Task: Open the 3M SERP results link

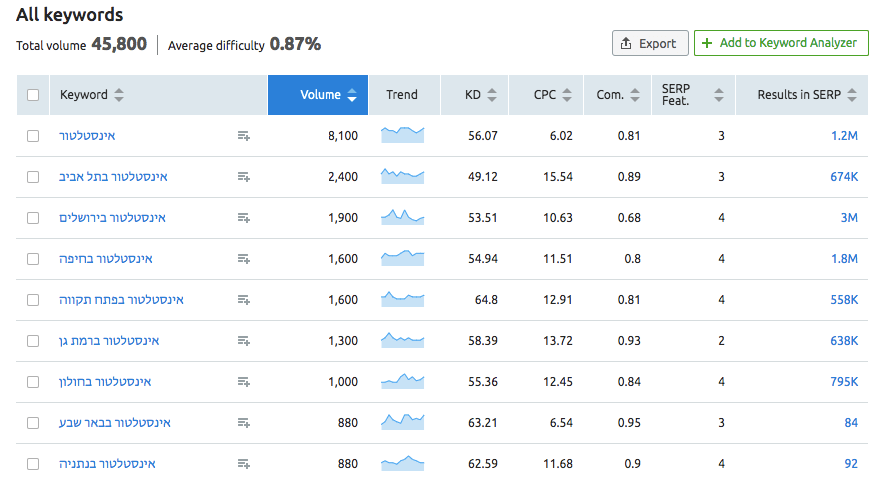Action: [849, 218]
